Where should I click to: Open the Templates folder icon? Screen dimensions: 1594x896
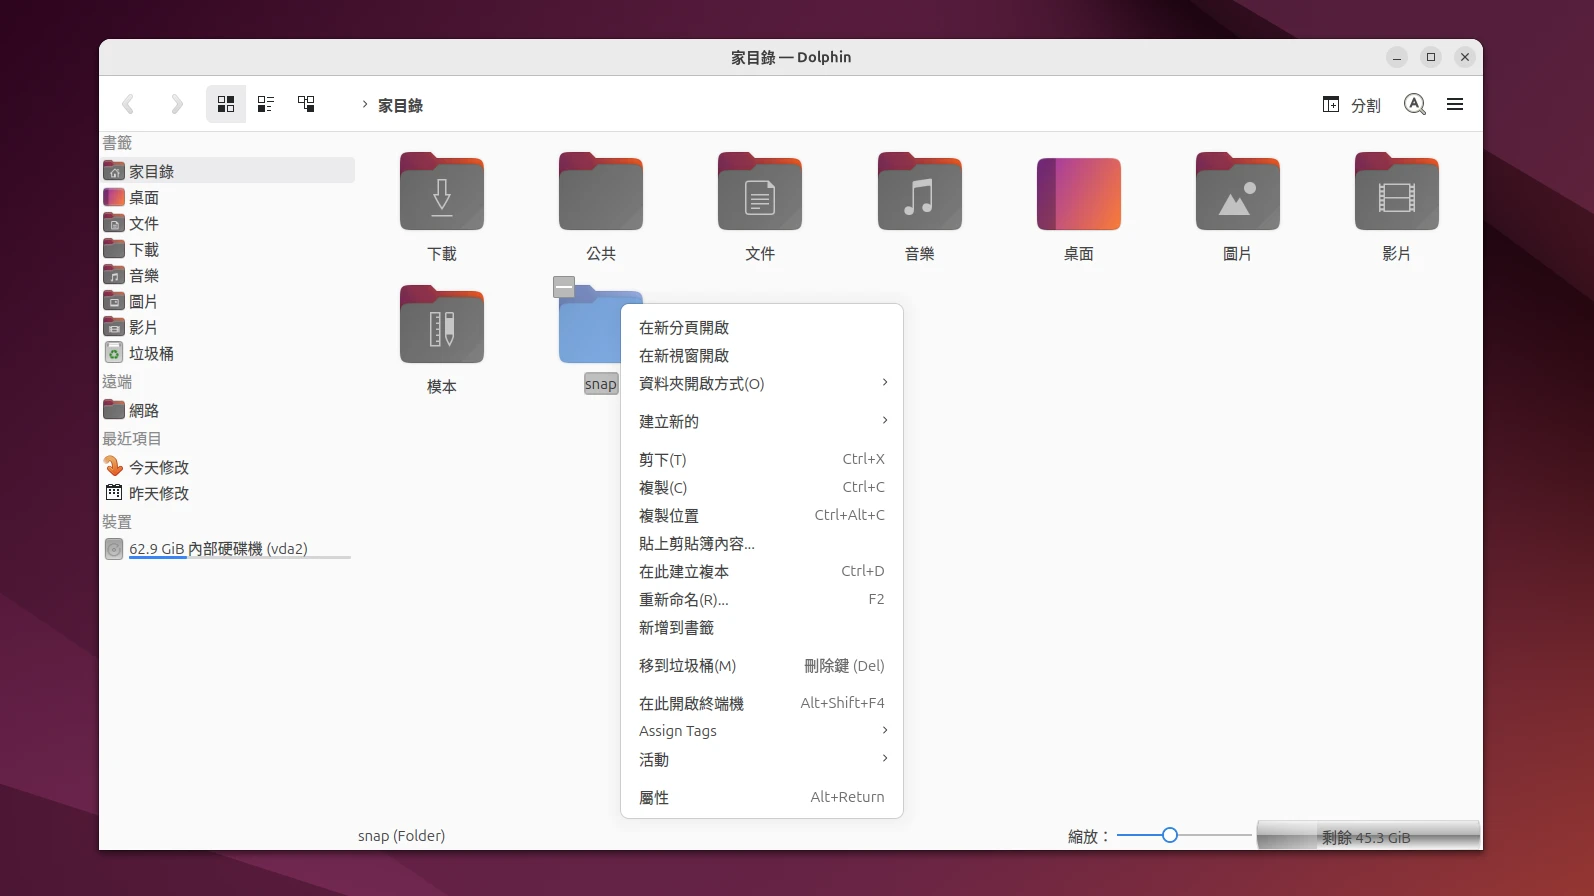(441, 326)
